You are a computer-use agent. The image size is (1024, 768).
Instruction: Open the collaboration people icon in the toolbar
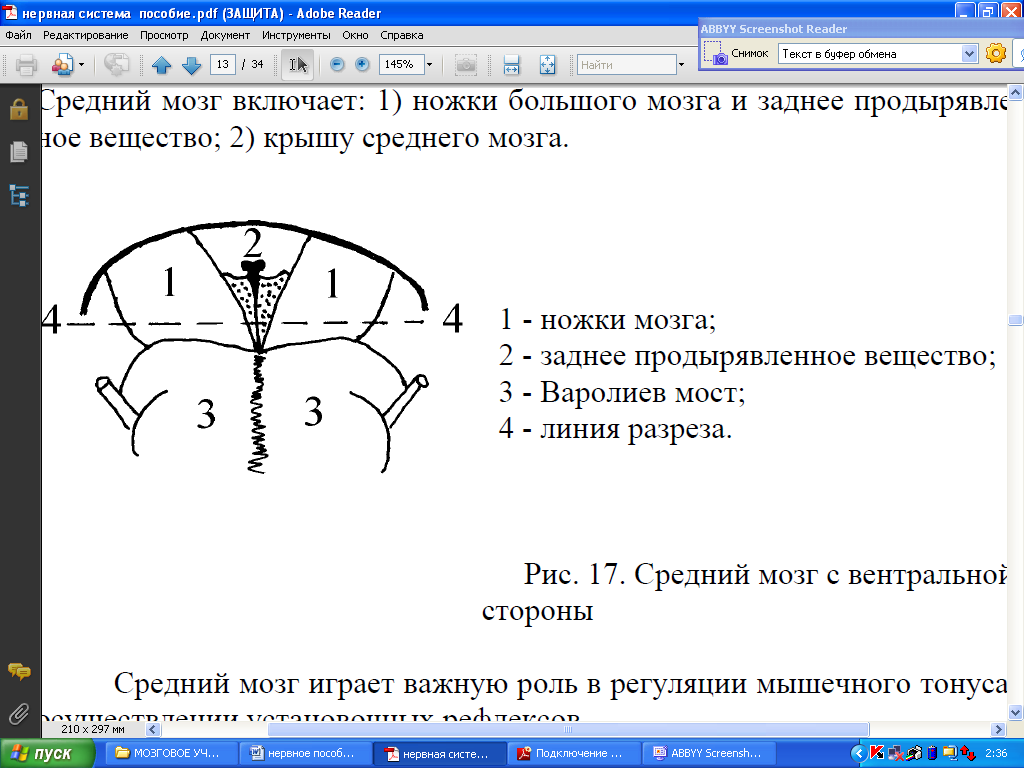63,65
